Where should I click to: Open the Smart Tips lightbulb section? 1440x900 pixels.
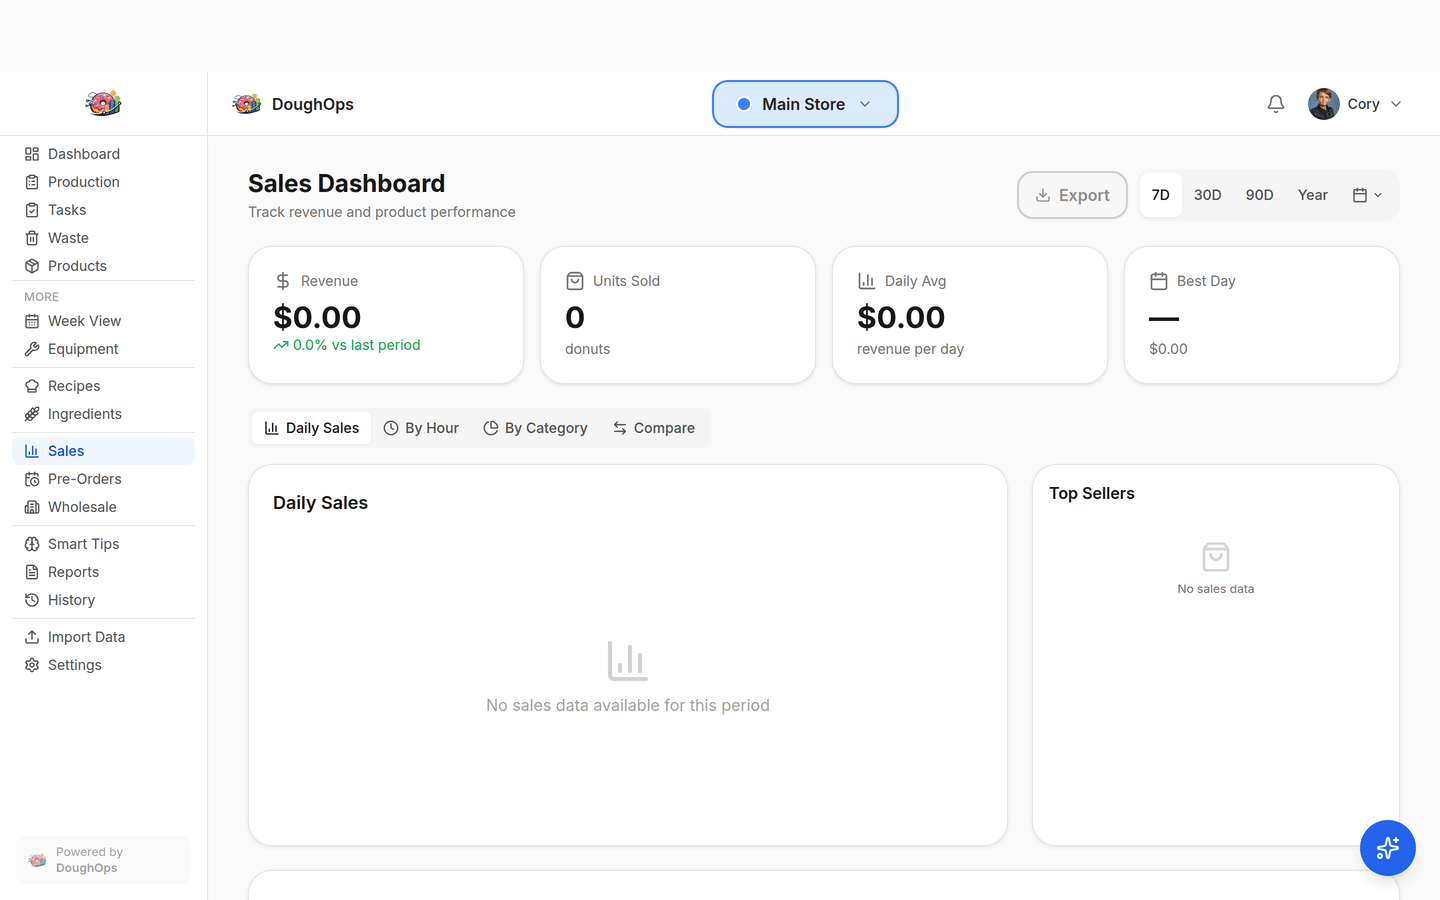(x=83, y=543)
